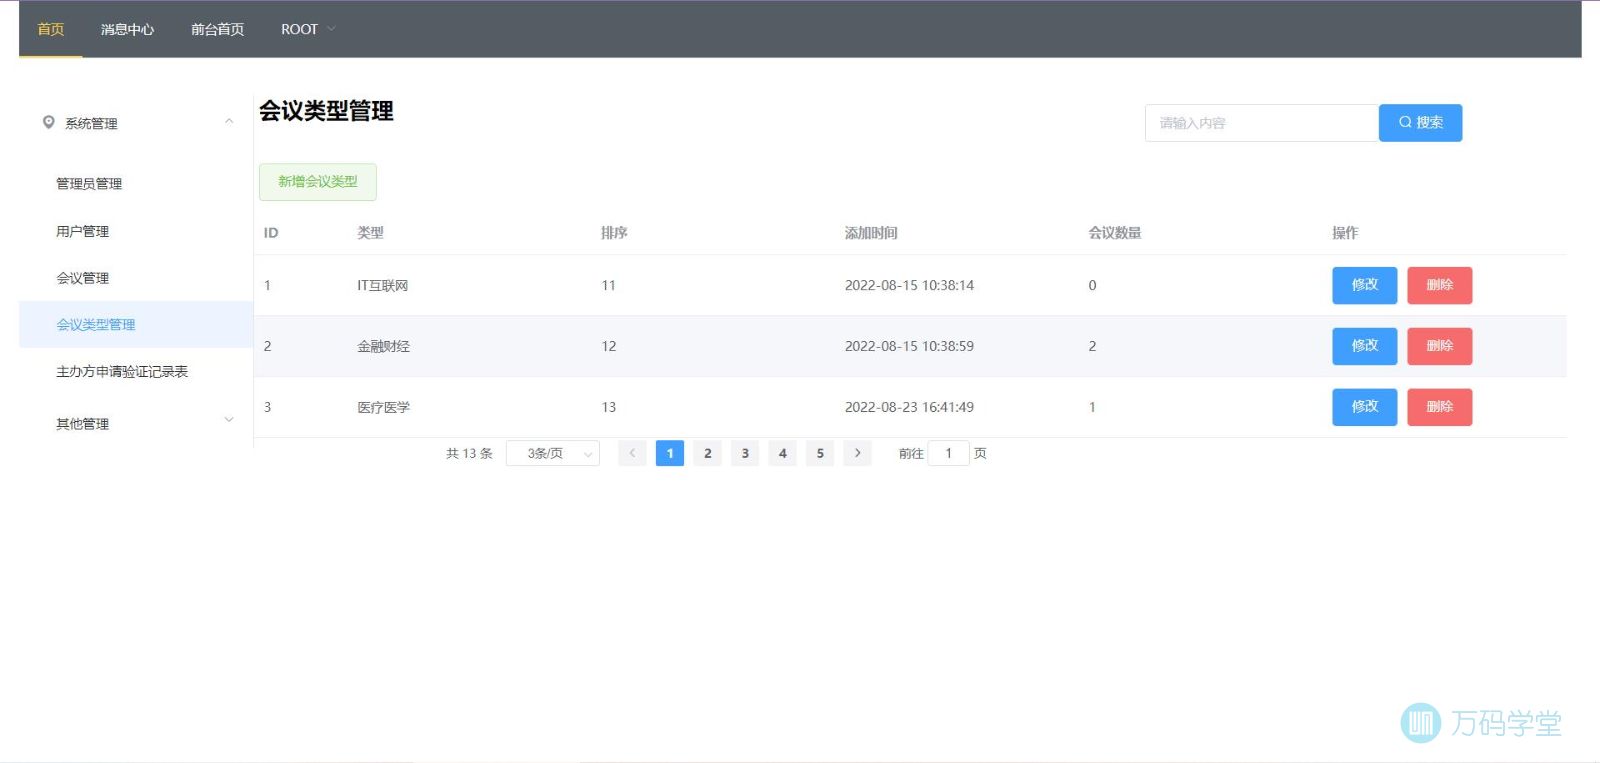Click the 首页 tab in top navigation

pyautogui.click(x=50, y=29)
